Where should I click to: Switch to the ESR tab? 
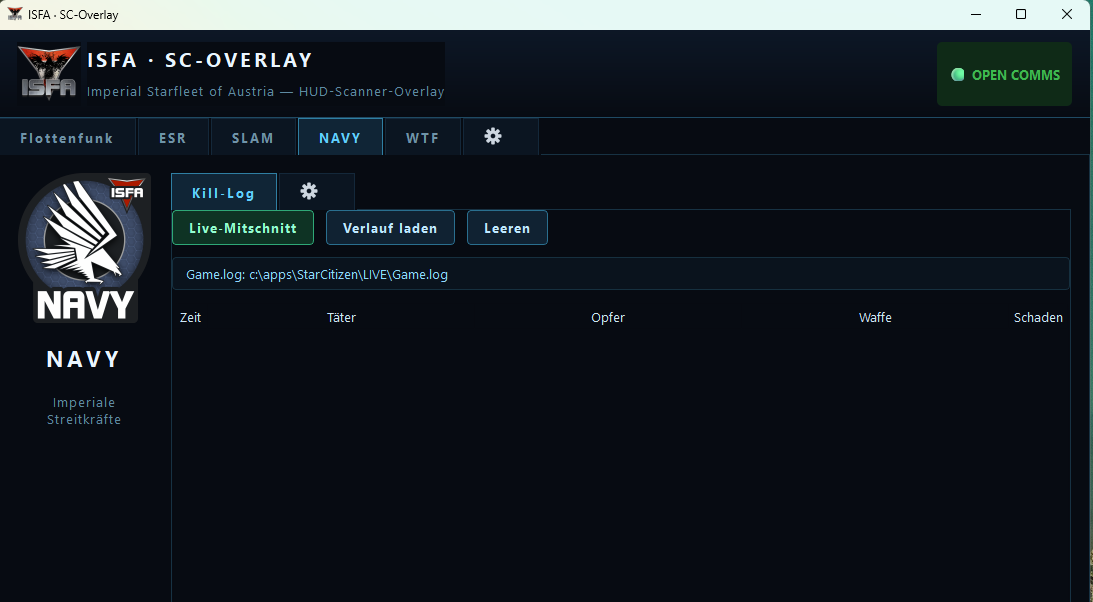click(x=173, y=137)
